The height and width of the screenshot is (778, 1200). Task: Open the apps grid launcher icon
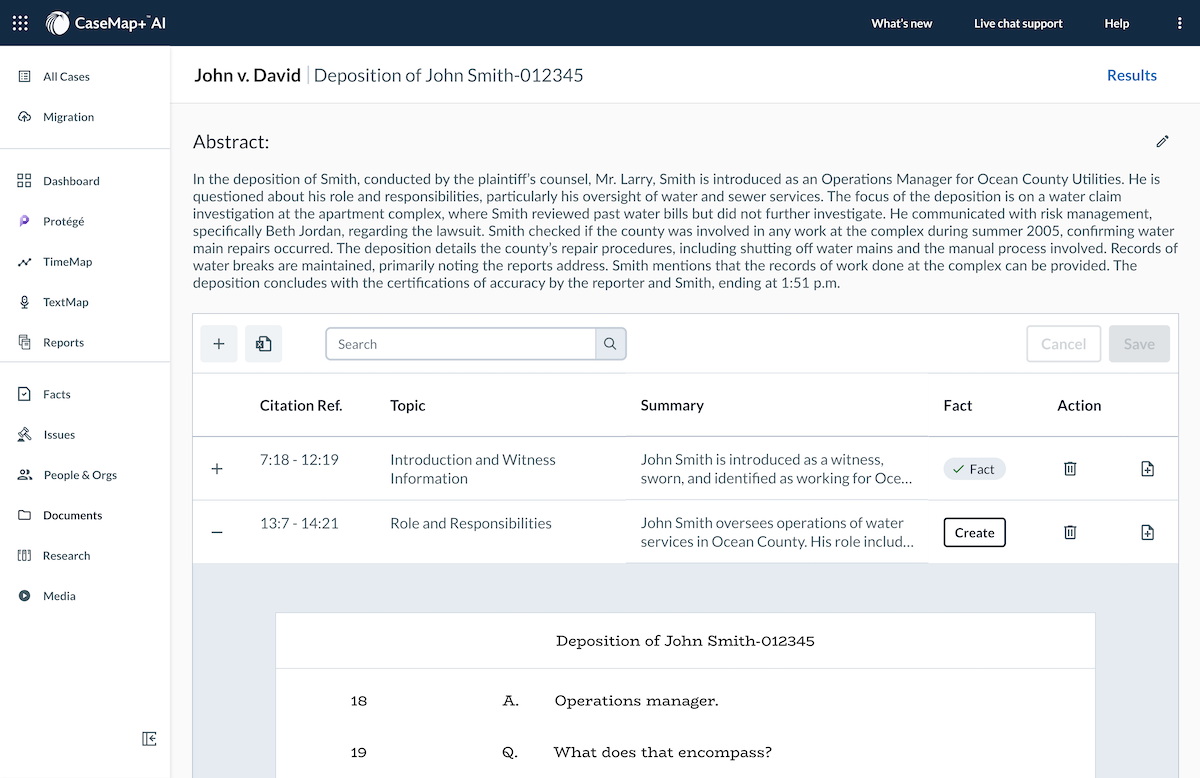(x=20, y=23)
